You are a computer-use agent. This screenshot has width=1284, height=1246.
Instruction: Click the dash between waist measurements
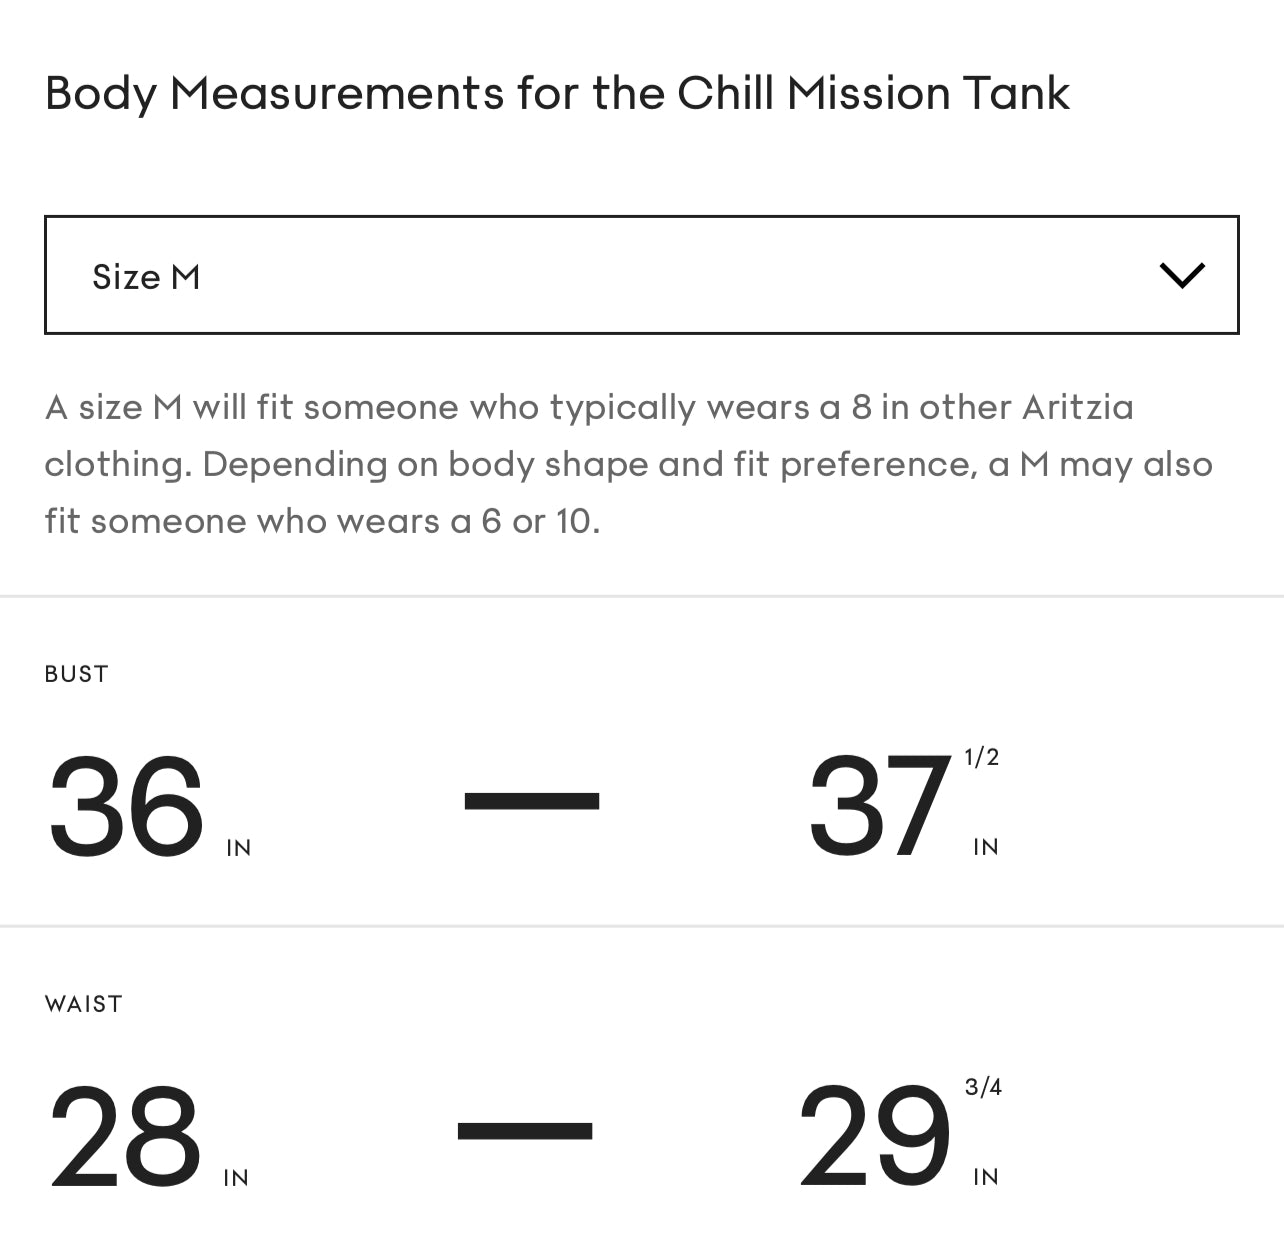click(x=525, y=1131)
